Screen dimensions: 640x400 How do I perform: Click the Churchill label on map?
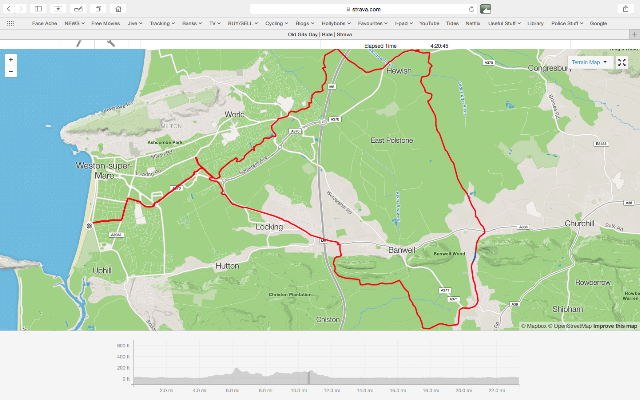579,223
